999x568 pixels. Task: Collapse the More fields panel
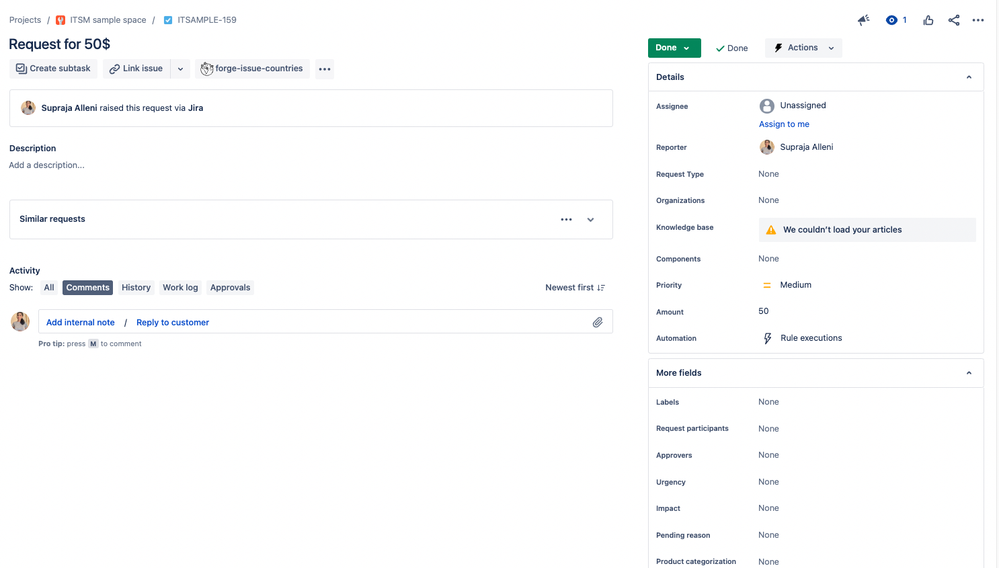969,373
